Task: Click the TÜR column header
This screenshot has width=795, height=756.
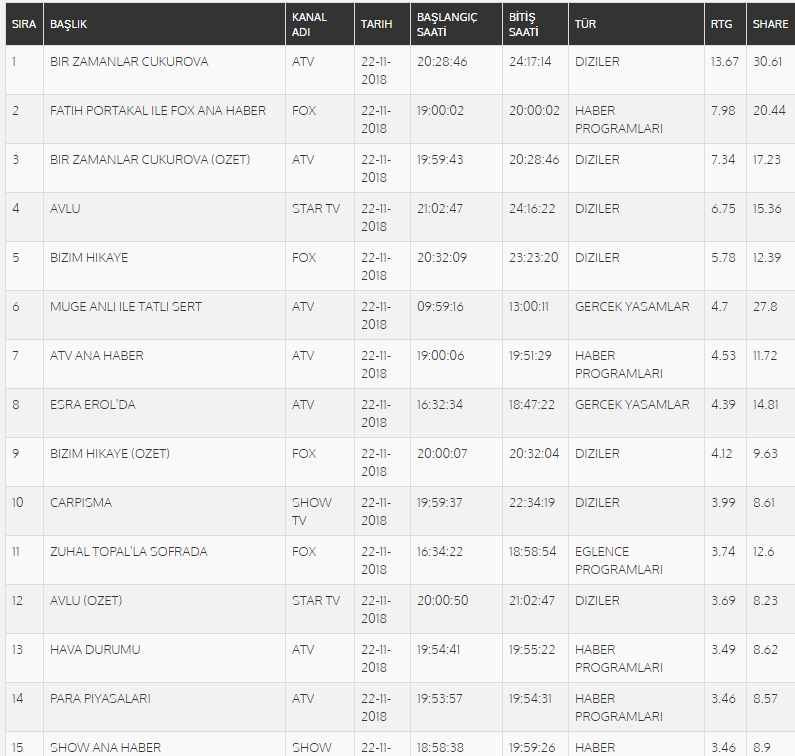Action: click(585, 24)
